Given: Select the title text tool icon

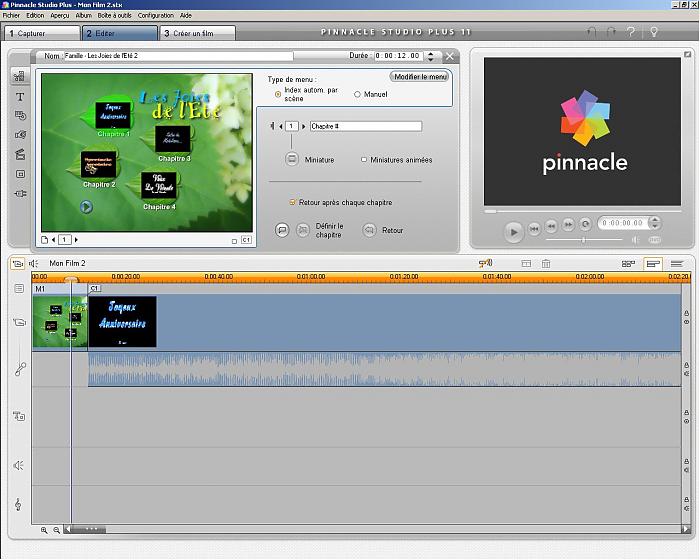Looking at the screenshot, I should (x=20, y=96).
